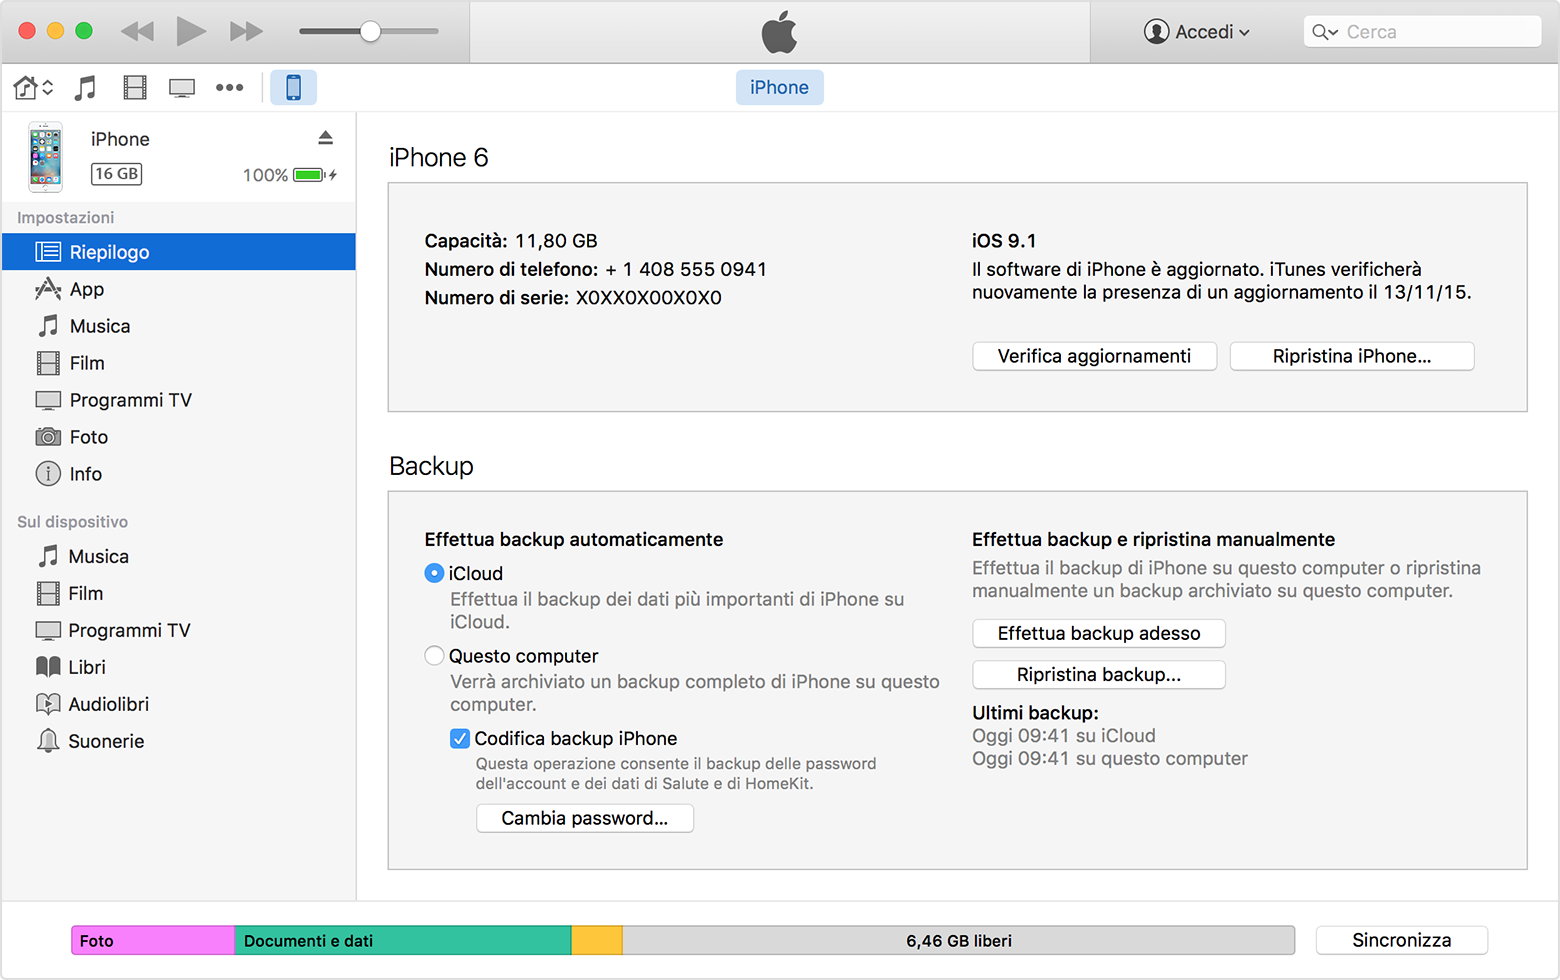Open Film under Impostazioni
Viewport: 1560px width, 980px height.
[x=179, y=363]
